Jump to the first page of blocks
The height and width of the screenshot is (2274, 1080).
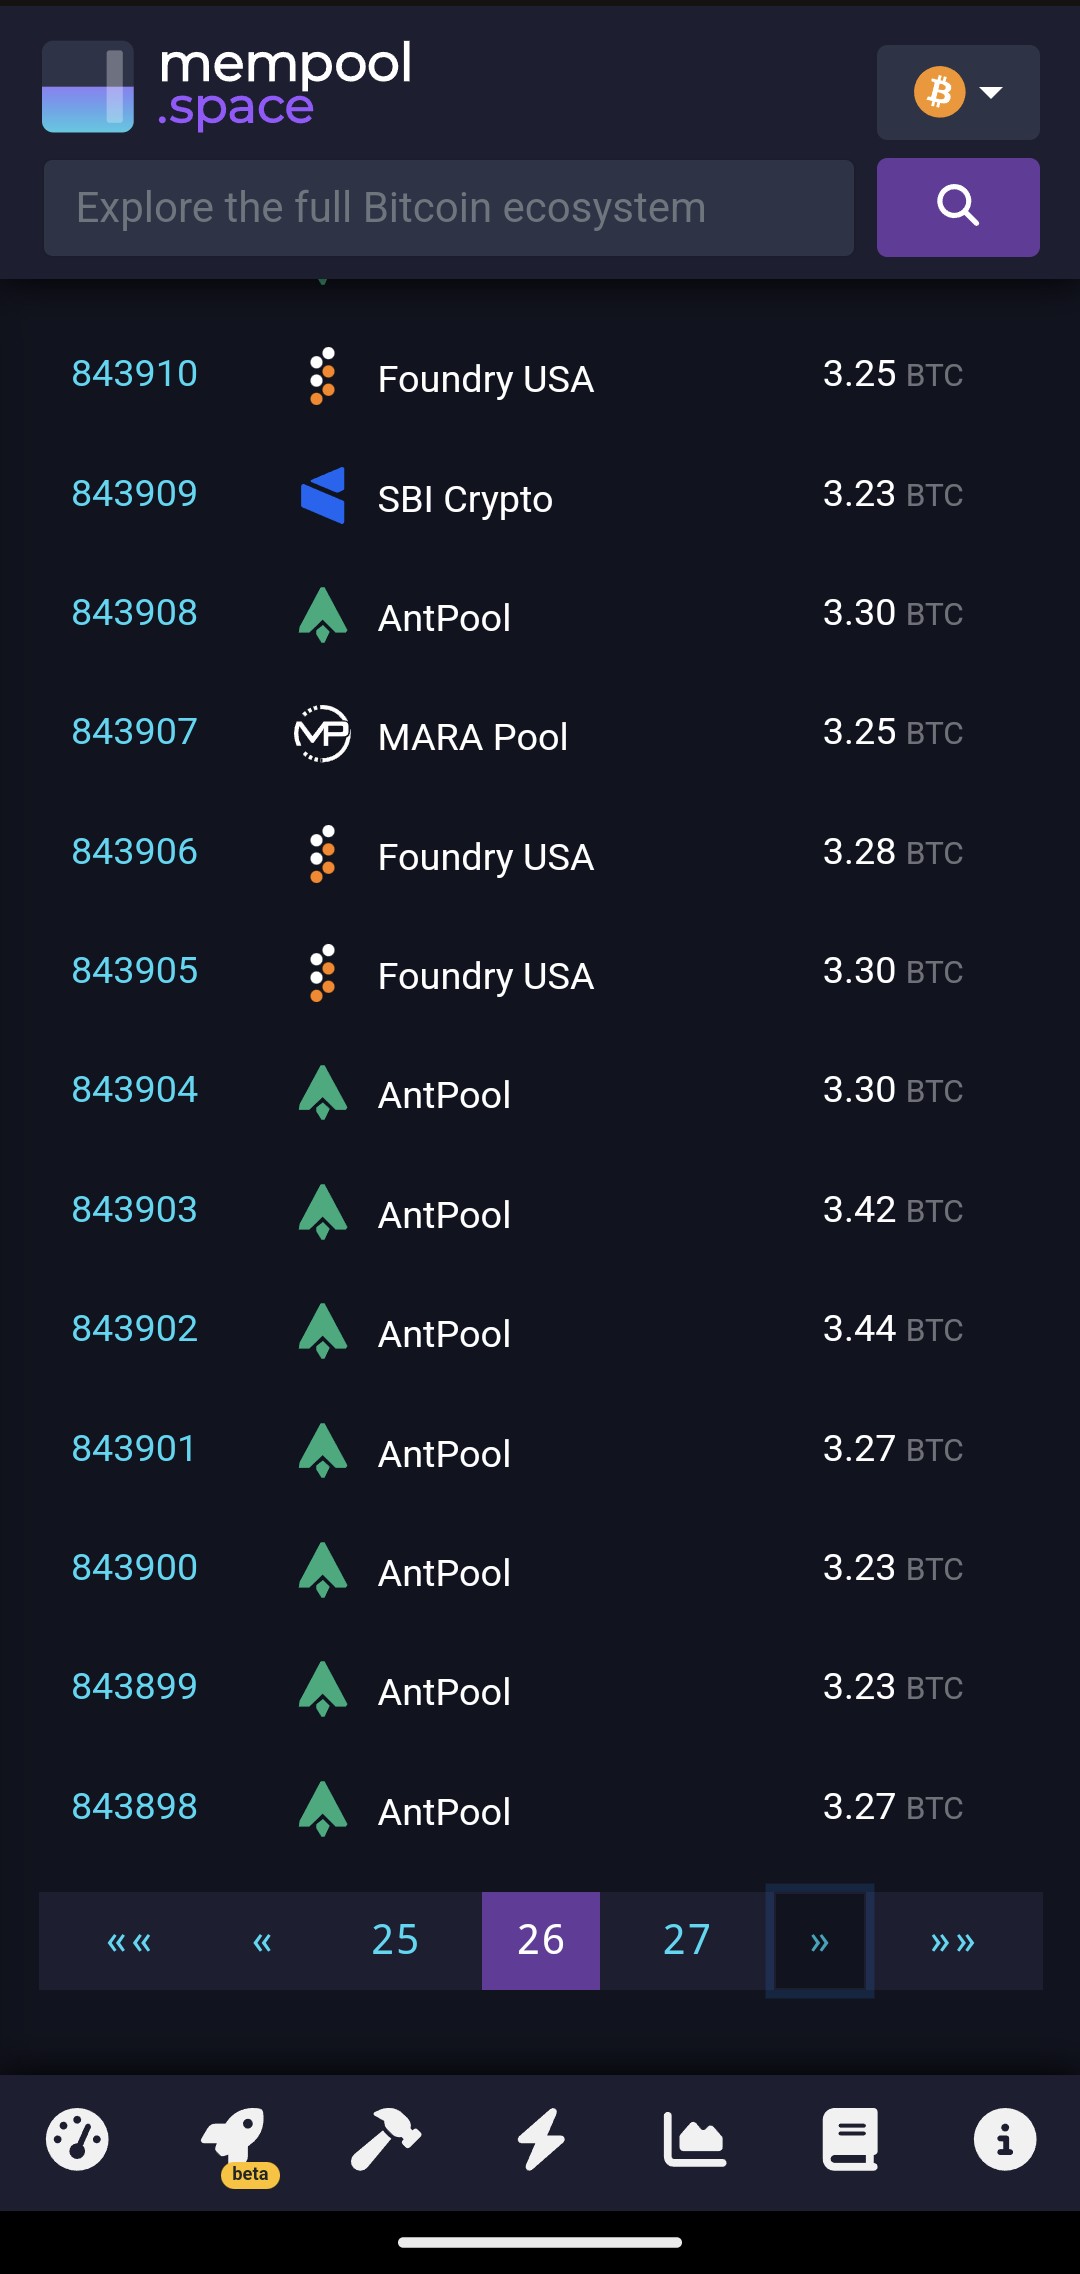coord(129,1940)
